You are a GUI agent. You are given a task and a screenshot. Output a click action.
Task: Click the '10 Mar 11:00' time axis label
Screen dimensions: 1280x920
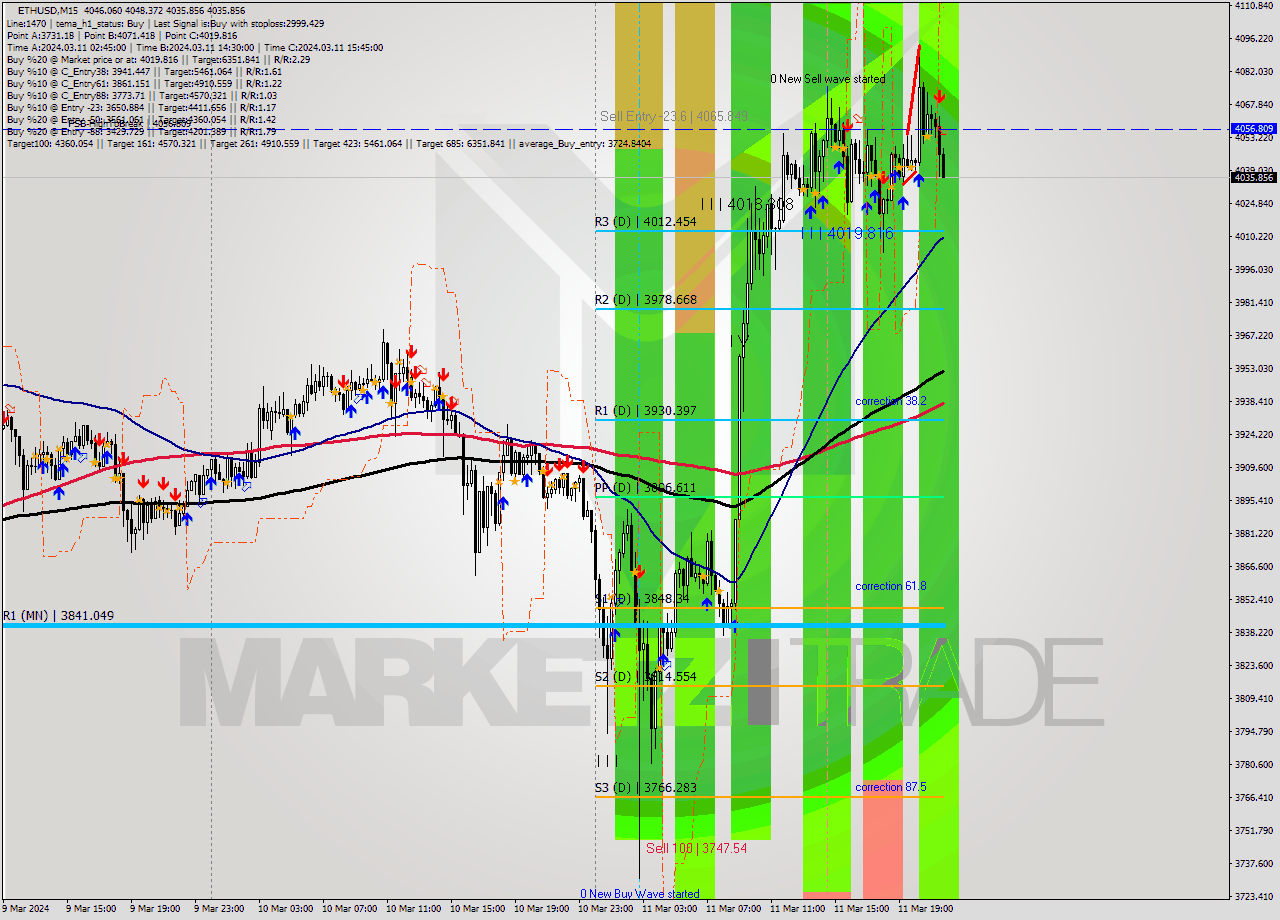pyautogui.click(x=414, y=909)
